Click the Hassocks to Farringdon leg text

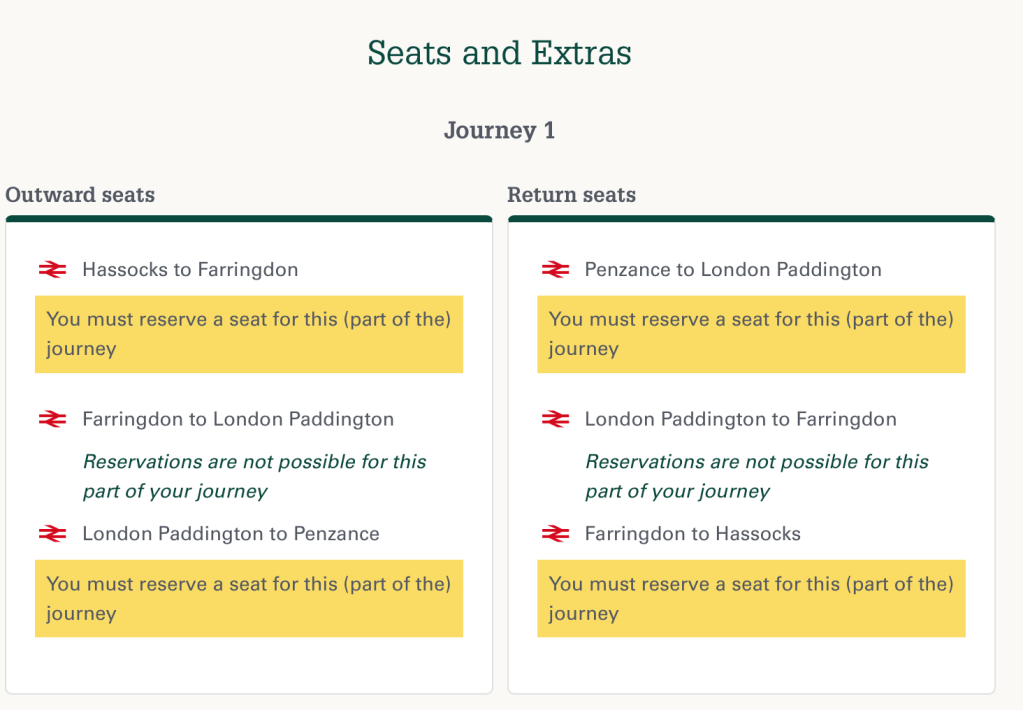coord(190,270)
